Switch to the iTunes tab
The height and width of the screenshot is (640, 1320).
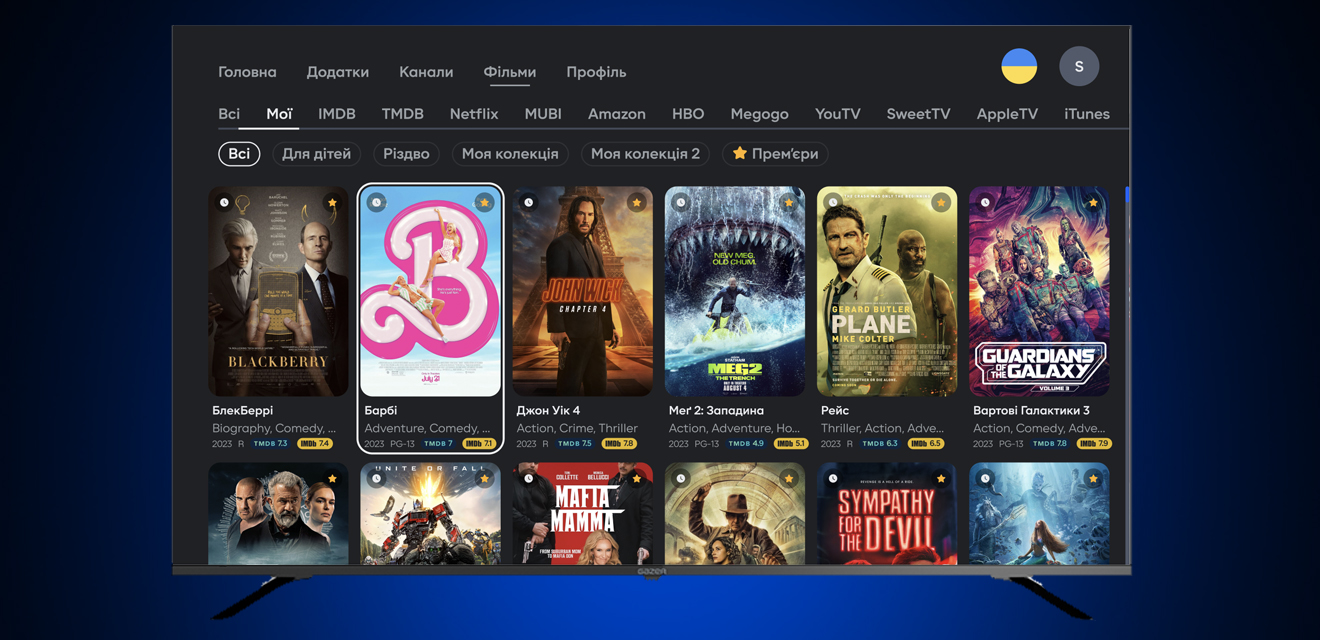point(1087,114)
